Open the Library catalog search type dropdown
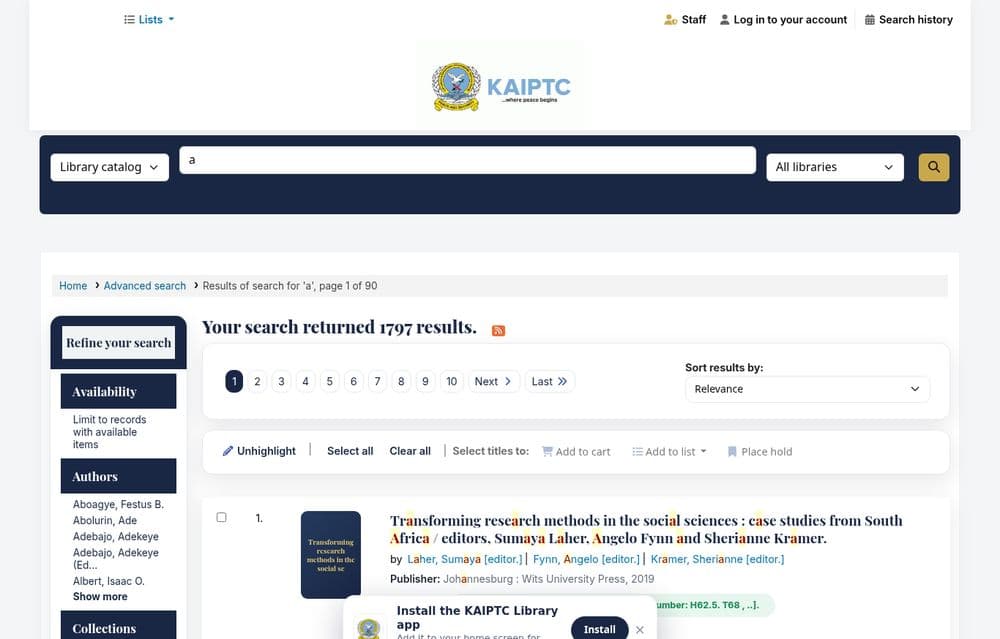 [x=110, y=167]
